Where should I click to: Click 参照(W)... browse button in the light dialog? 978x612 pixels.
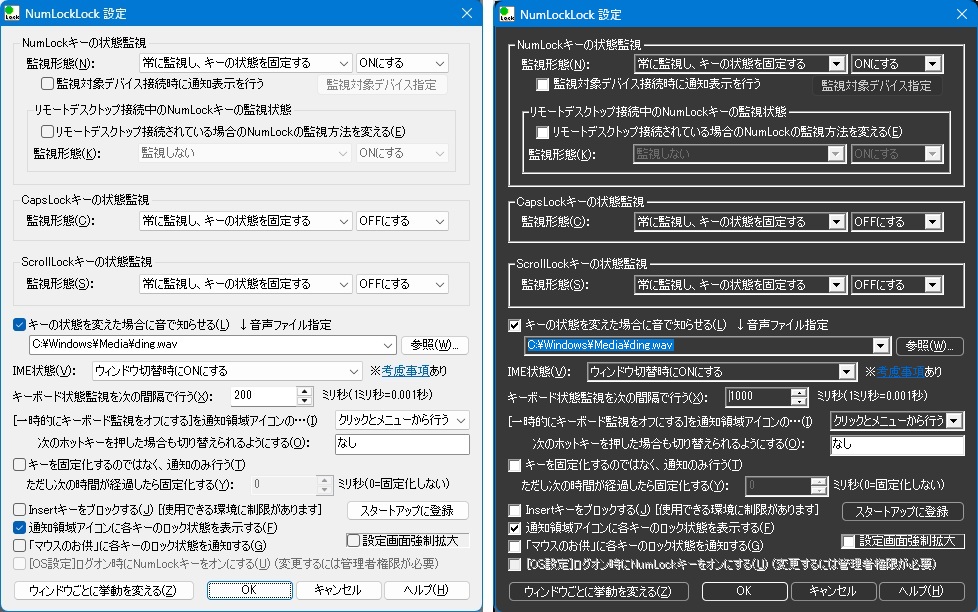(x=435, y=345)
